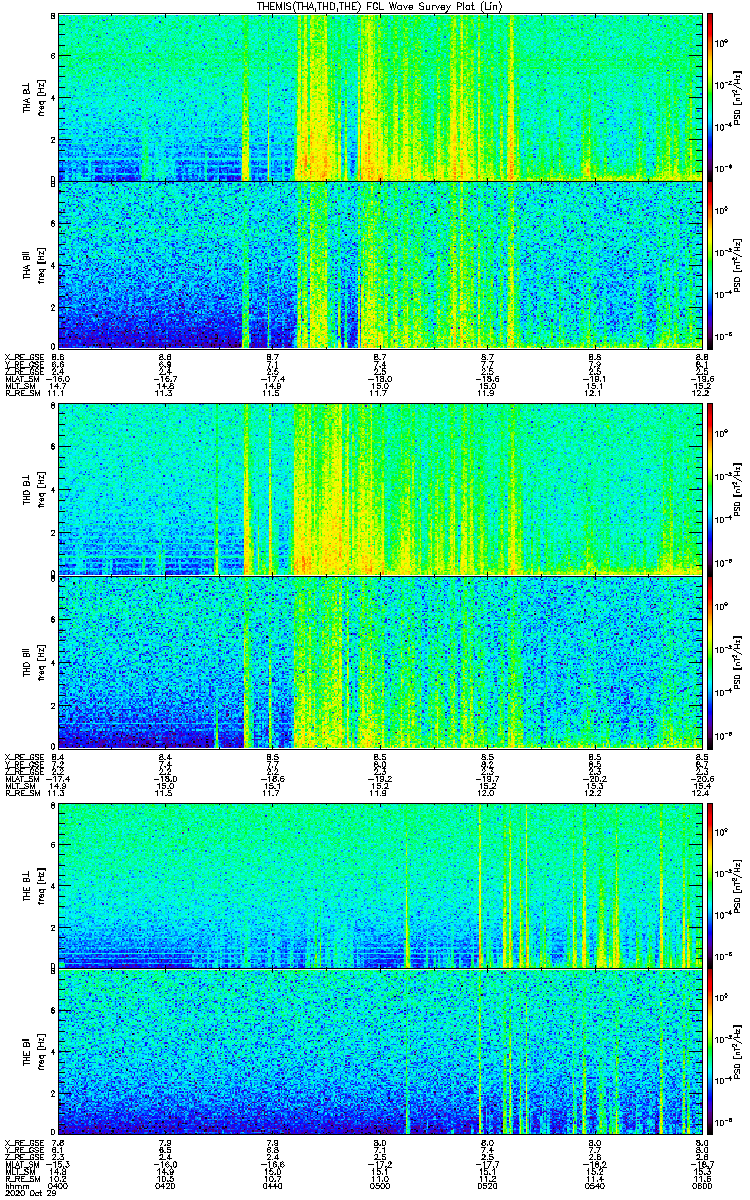Image resolution: width=750 pixels, height=1200 pixels.
Task: Click the PSD color bar beside THA B-perpendicular
Action: [709, 96]
